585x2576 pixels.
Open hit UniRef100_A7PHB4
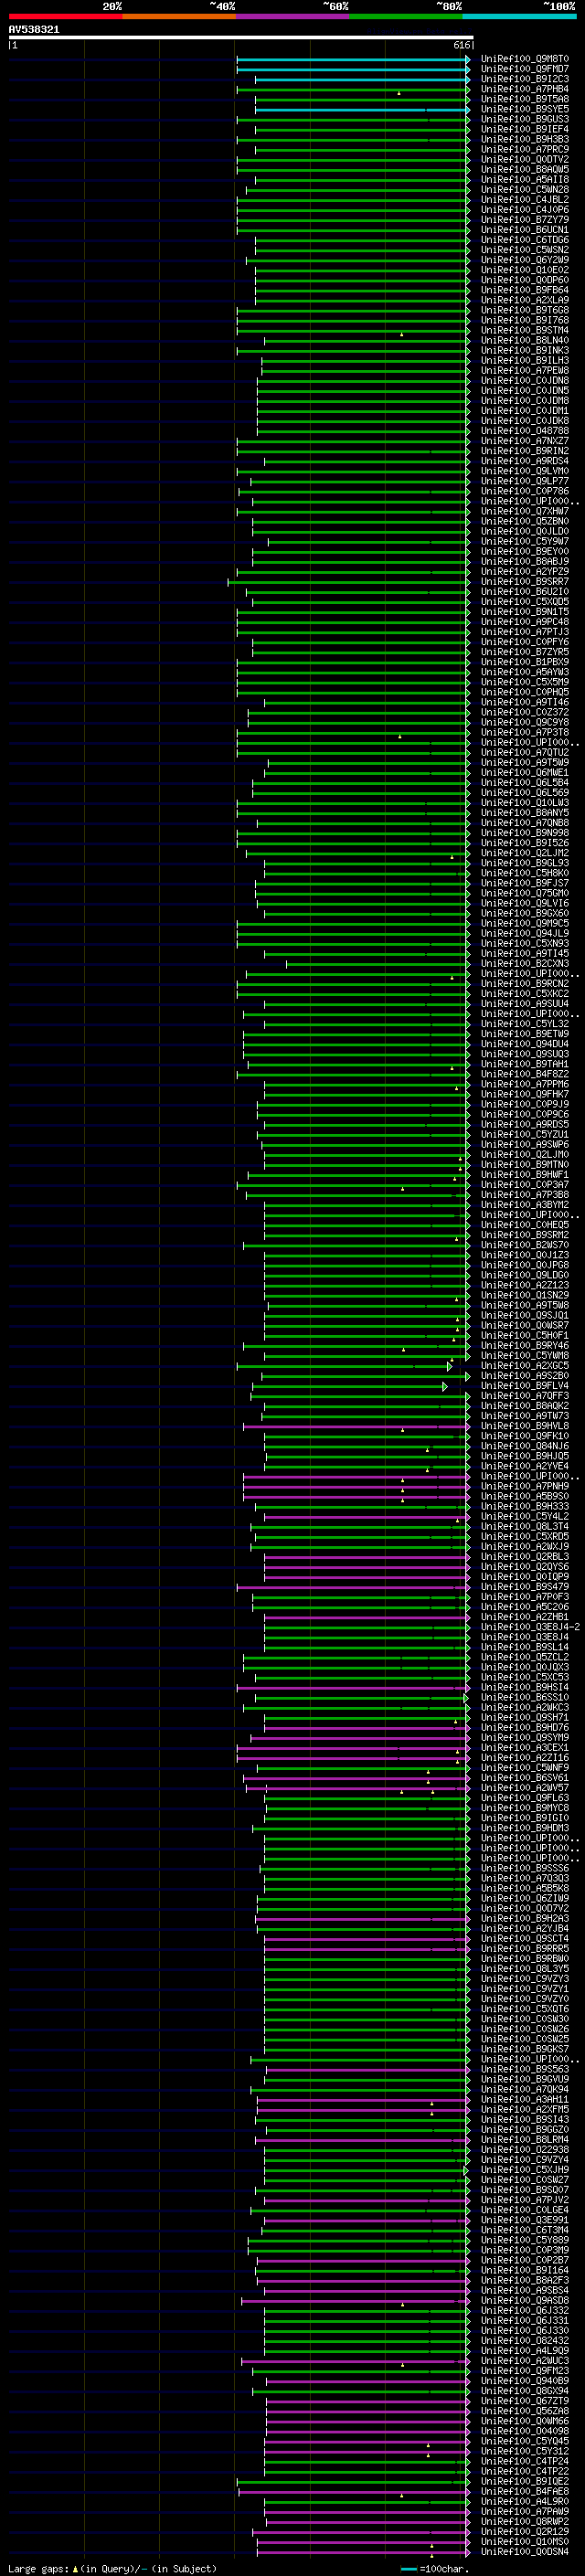pos(525,89)
